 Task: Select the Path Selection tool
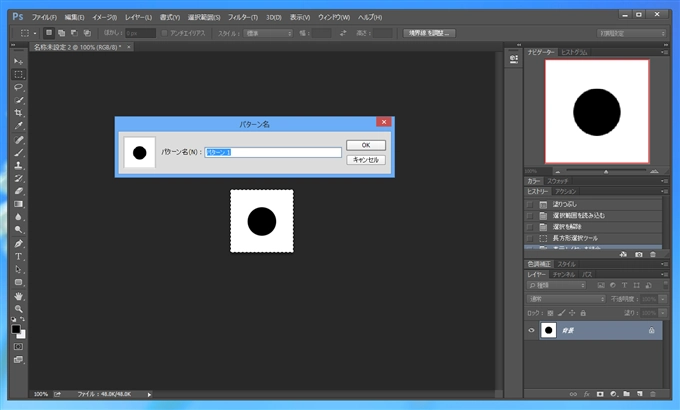point(18,269)
